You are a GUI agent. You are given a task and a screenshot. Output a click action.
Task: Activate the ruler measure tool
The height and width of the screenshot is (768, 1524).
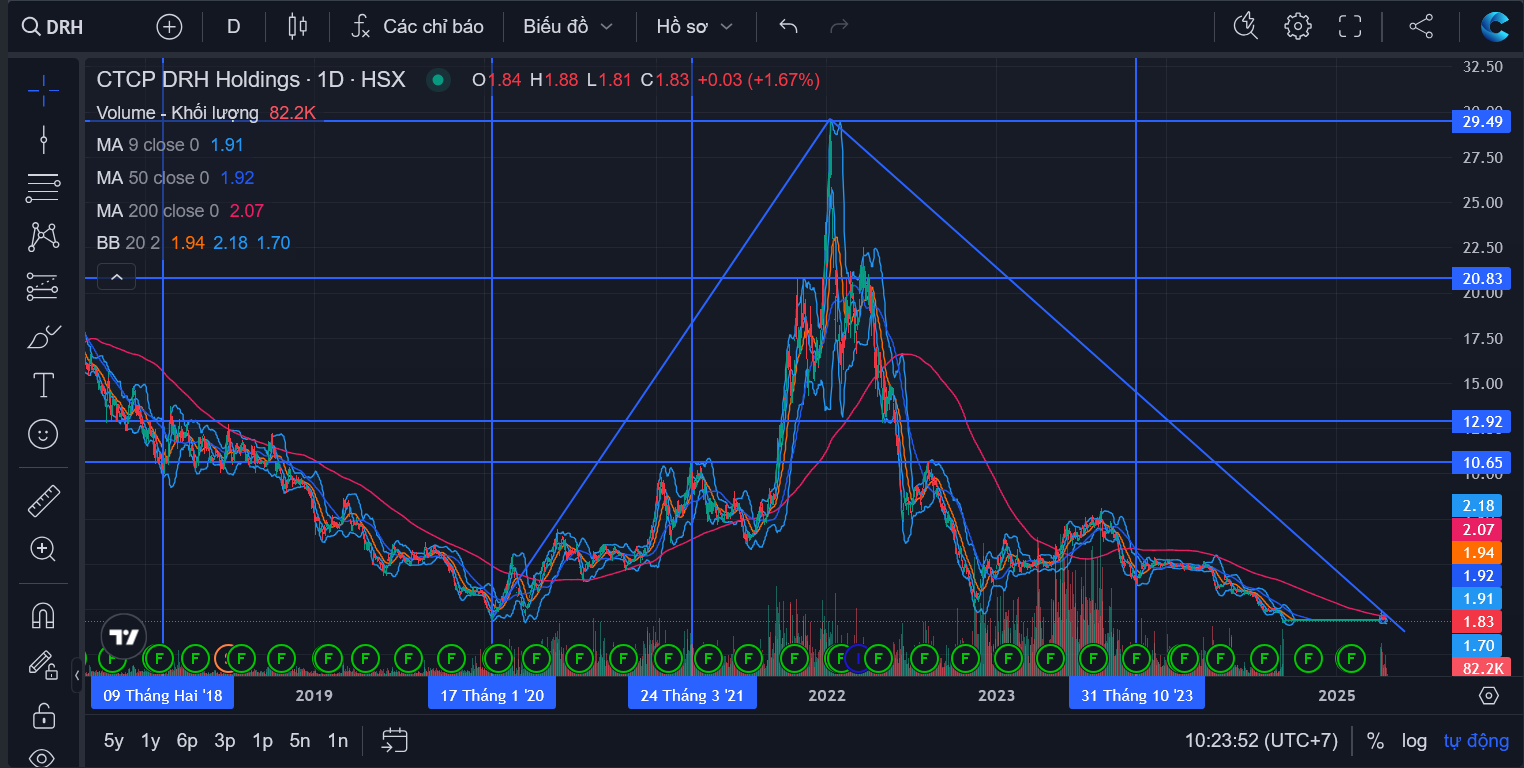point(43,499)
